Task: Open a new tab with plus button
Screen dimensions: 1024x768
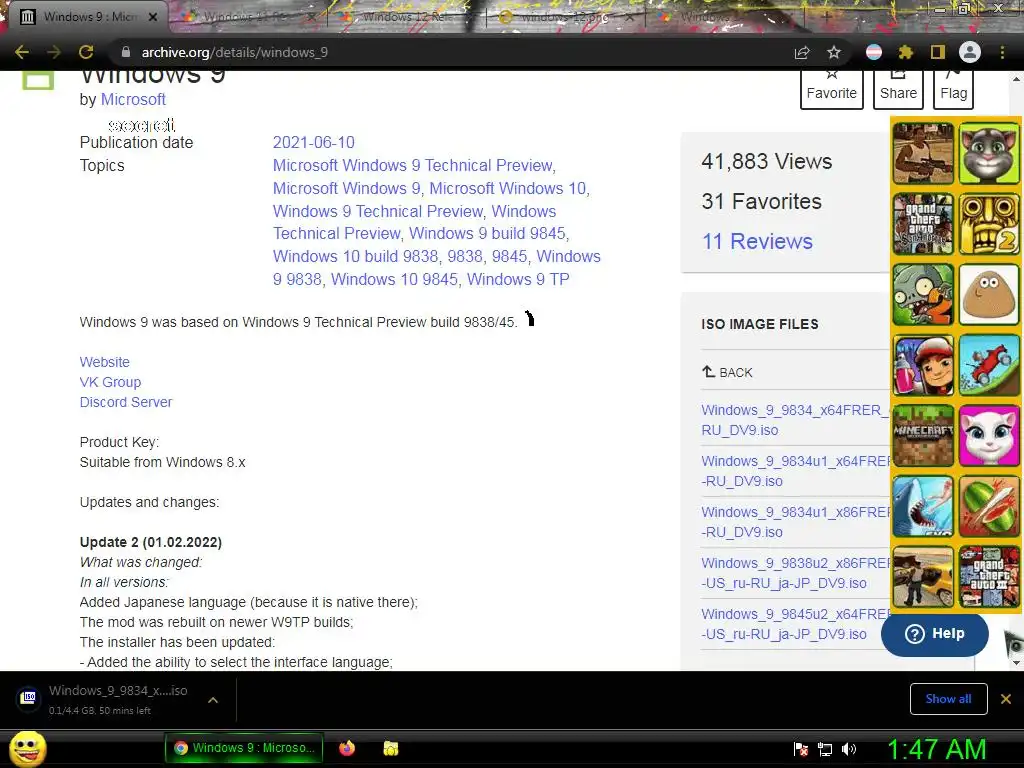Action: [826, 16]
